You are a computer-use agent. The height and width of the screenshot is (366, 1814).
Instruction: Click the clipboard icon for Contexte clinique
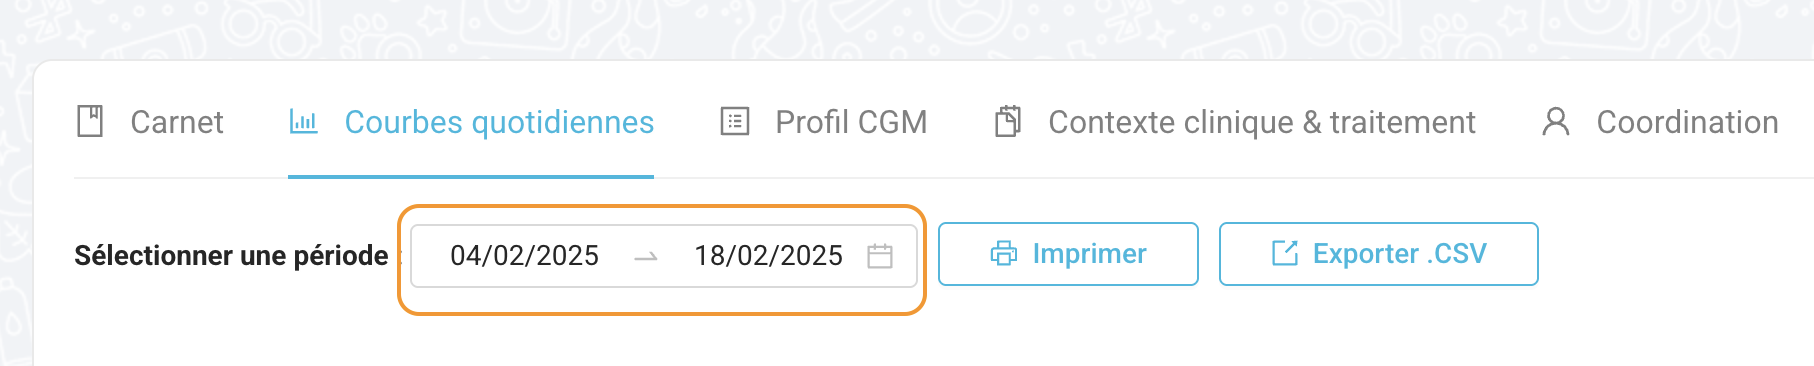click(x=1008, y=122)
